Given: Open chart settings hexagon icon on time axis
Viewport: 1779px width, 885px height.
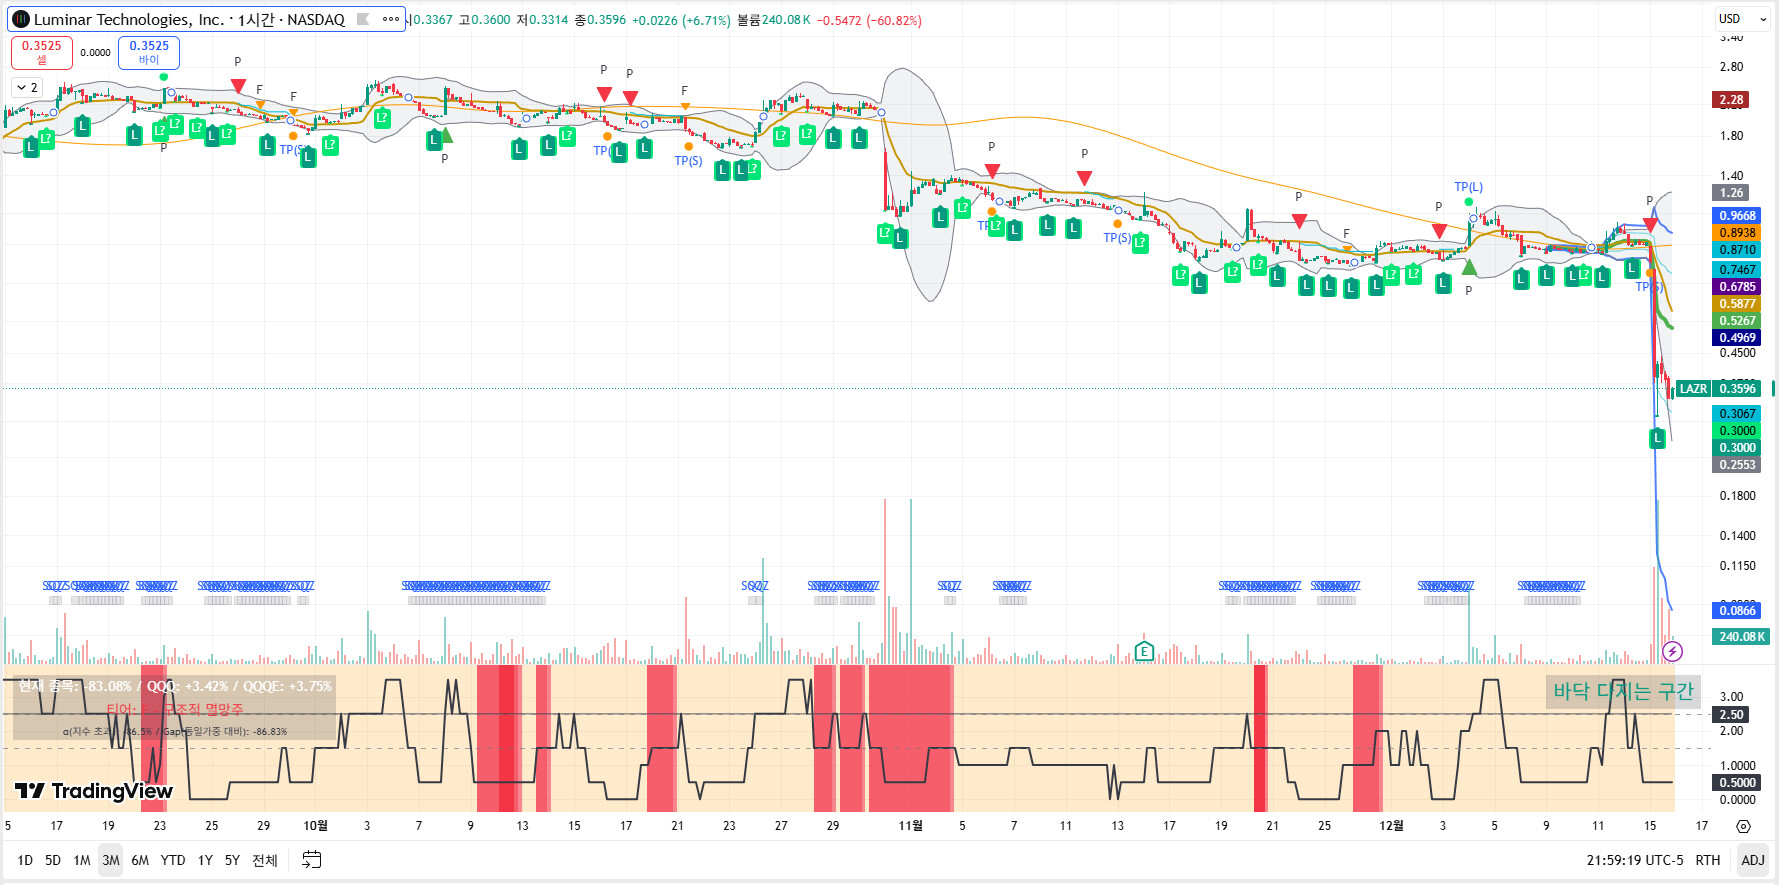Looking at the screenshot, I should (x=1743, y=826).
